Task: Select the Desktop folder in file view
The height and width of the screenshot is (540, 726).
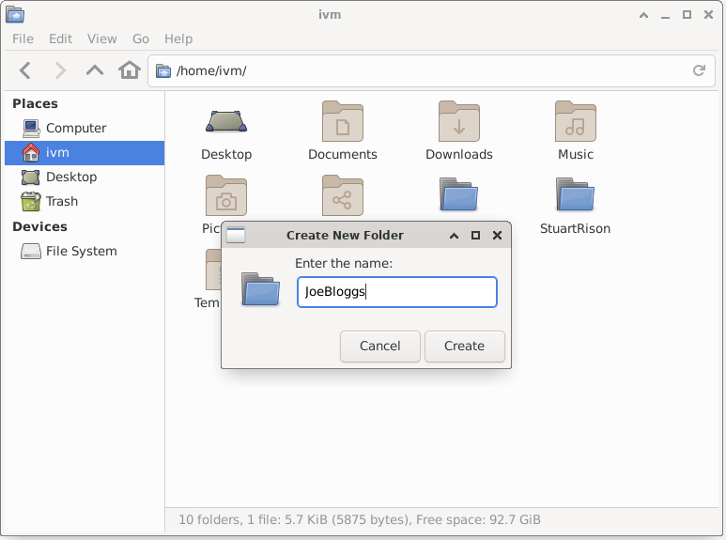Action: [226, 122]
